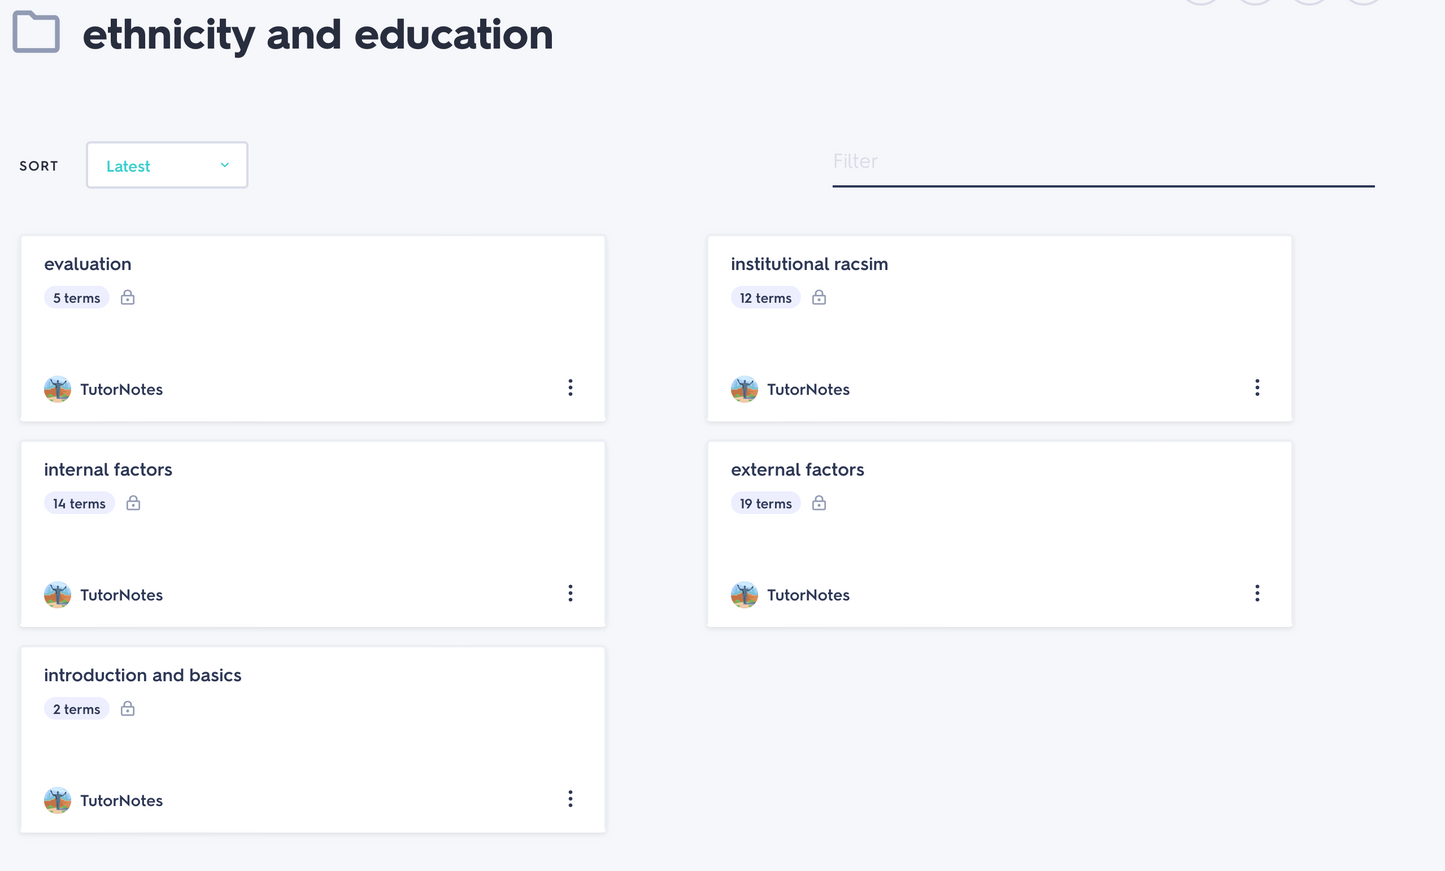Image resolution: width=1445 pixels, height=871 pixels.
Task: Click lock icon on evaluation set
Action: pos(127,298)
